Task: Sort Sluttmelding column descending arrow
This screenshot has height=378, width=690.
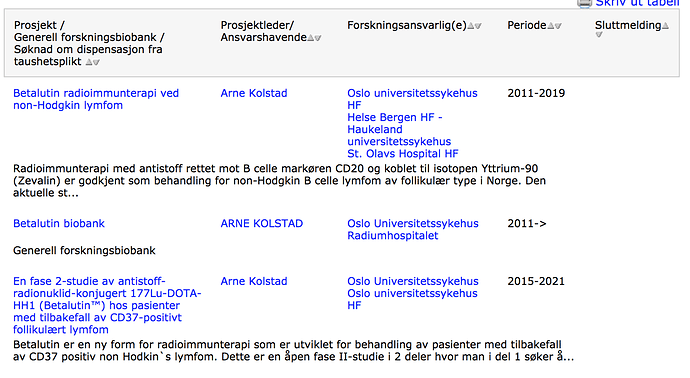Action: click(598, 35)
